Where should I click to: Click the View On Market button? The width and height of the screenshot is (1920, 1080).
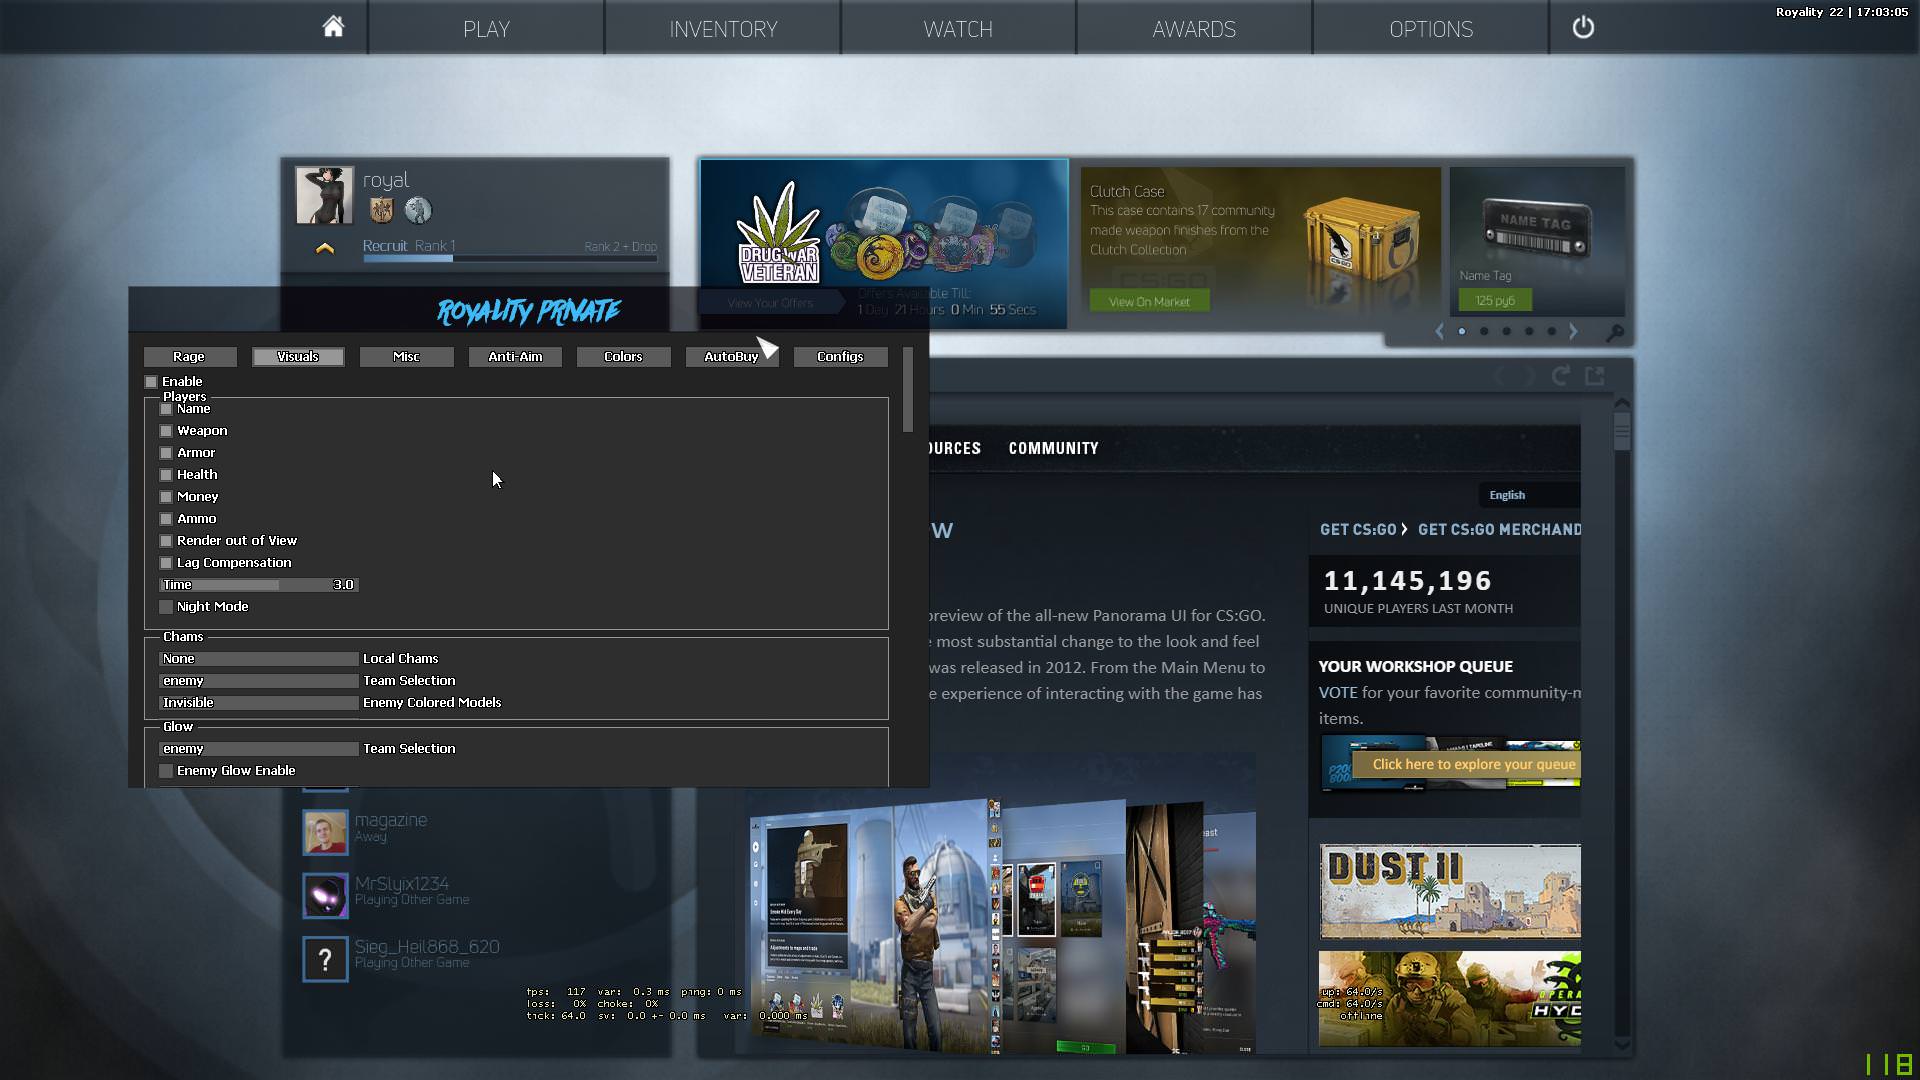click(x=1149, y=301)
